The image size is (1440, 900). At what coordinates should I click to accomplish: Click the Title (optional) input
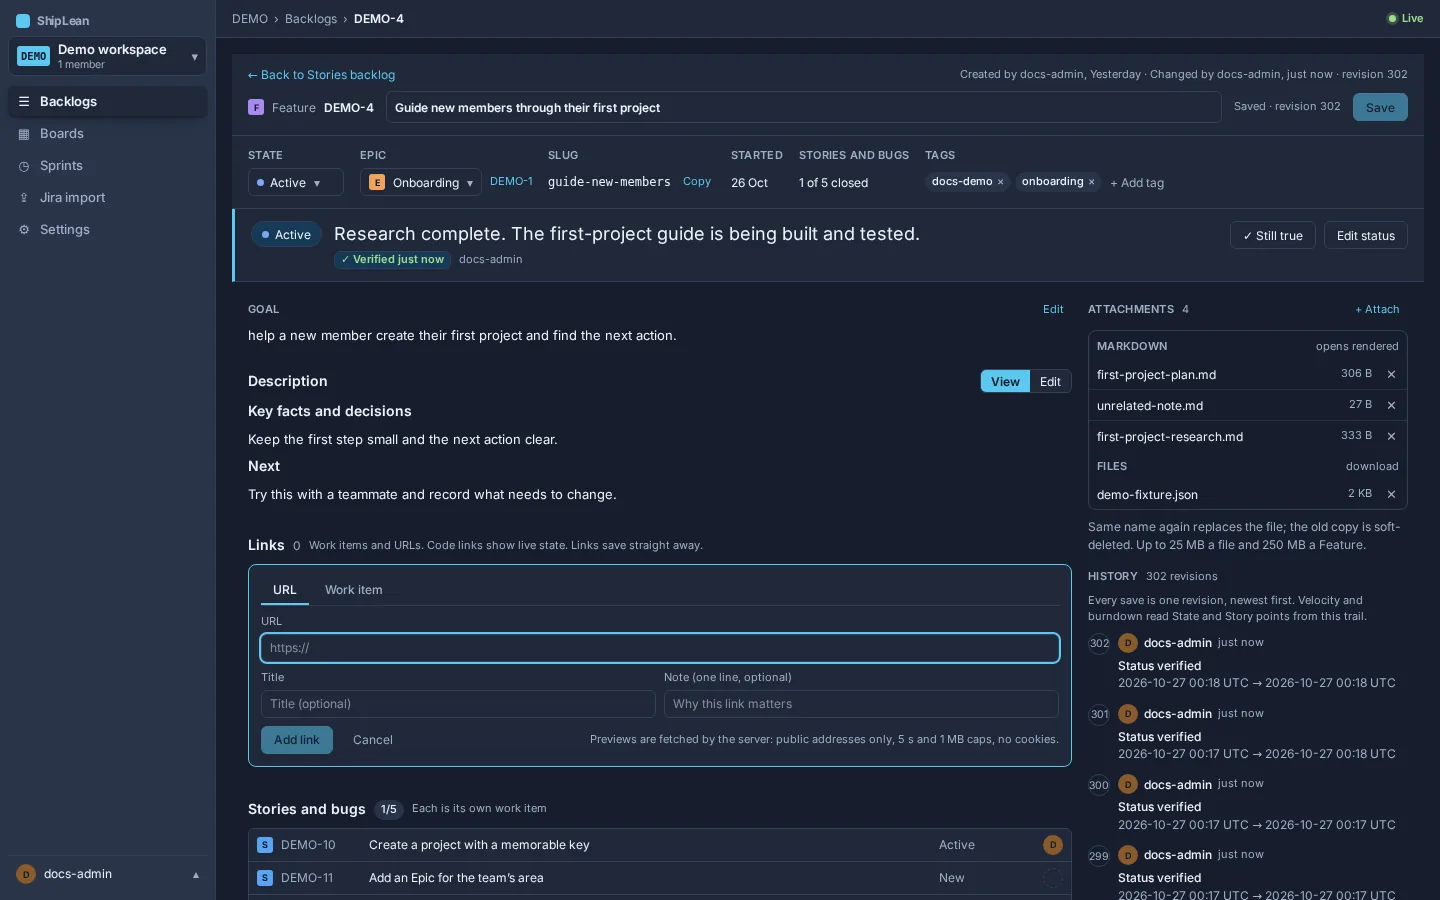click(458, 704)
